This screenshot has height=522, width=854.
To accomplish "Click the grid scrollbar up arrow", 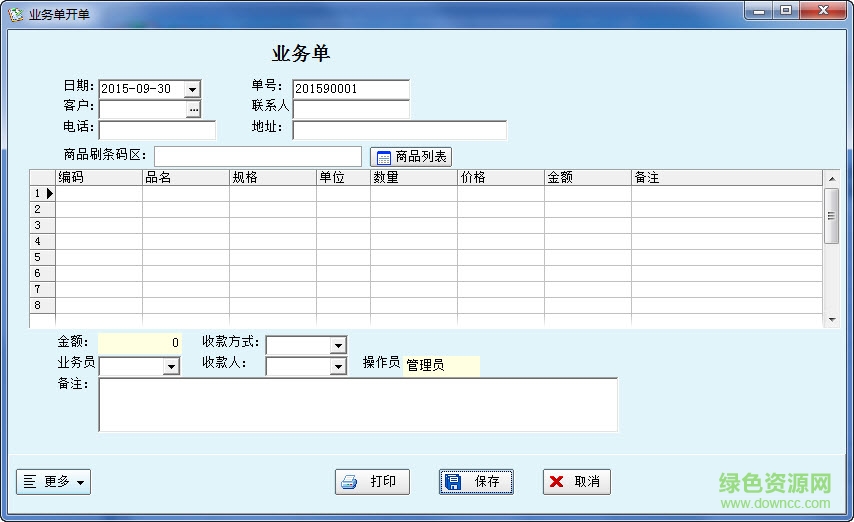I will point(832,179).
